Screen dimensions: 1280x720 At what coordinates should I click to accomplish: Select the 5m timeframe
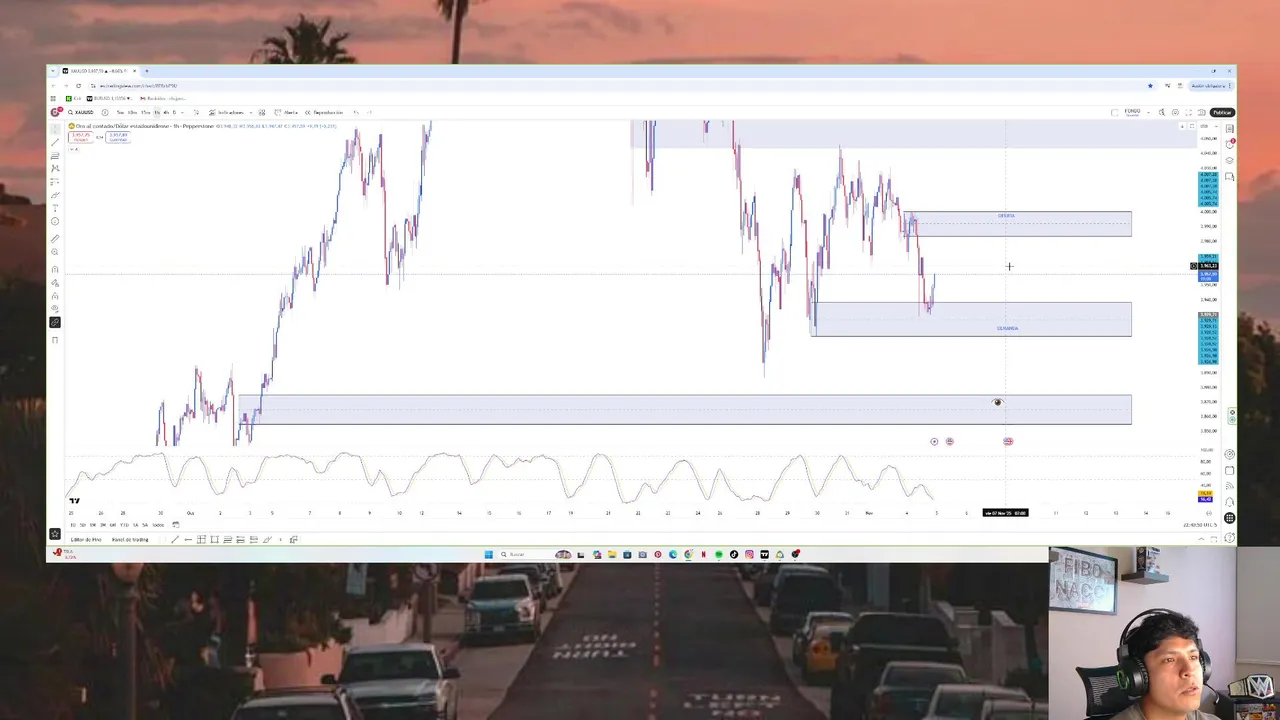point(120,112)
